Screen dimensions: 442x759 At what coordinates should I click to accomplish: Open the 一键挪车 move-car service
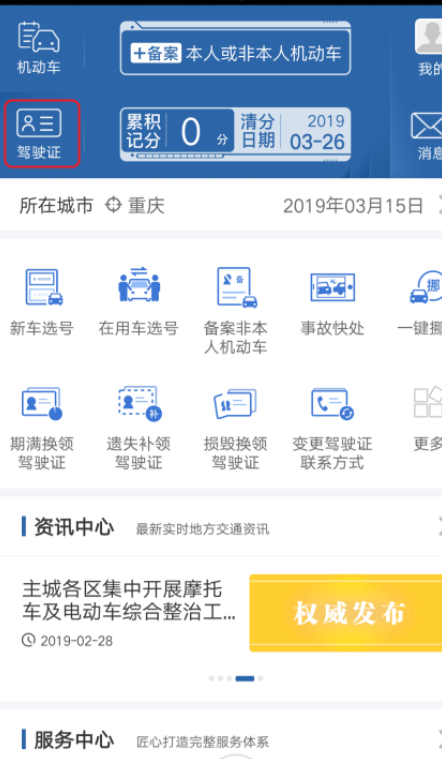(422, 302)
